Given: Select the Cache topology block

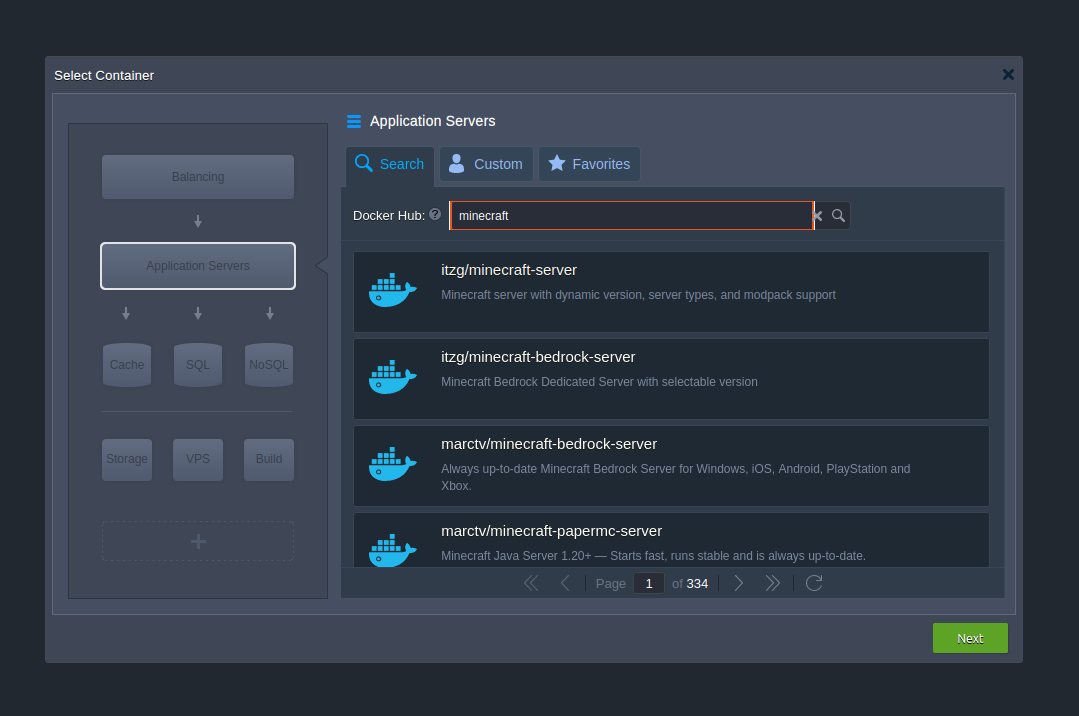Looking at the screenshot, I should tap(126, 365).
